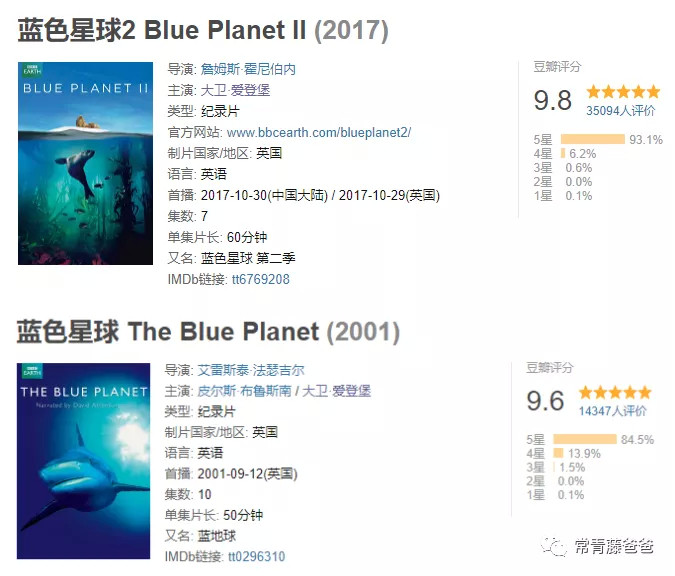Click the 93.1% five-star rating bar
This screenshot has width=675, height=576.
(x=592, y=140)
